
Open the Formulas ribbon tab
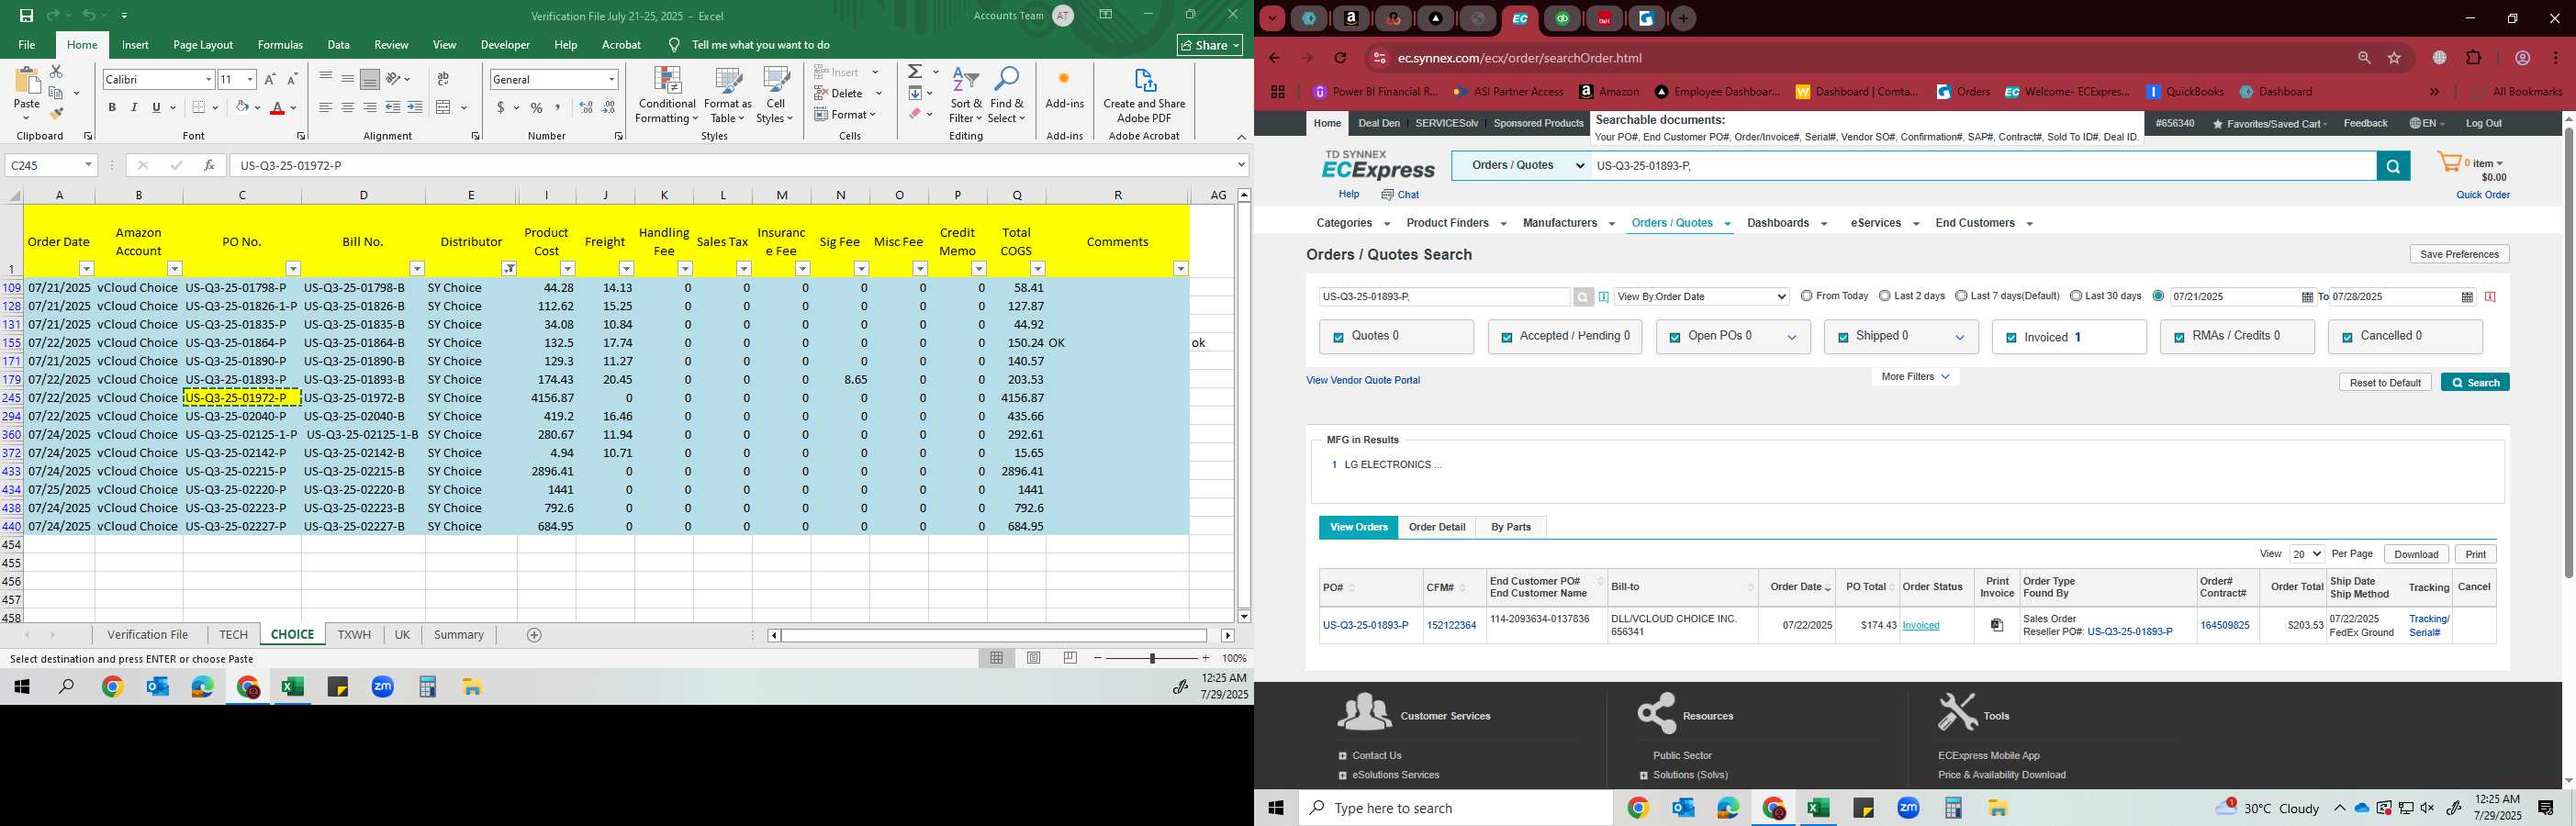(x=280, y=45)
